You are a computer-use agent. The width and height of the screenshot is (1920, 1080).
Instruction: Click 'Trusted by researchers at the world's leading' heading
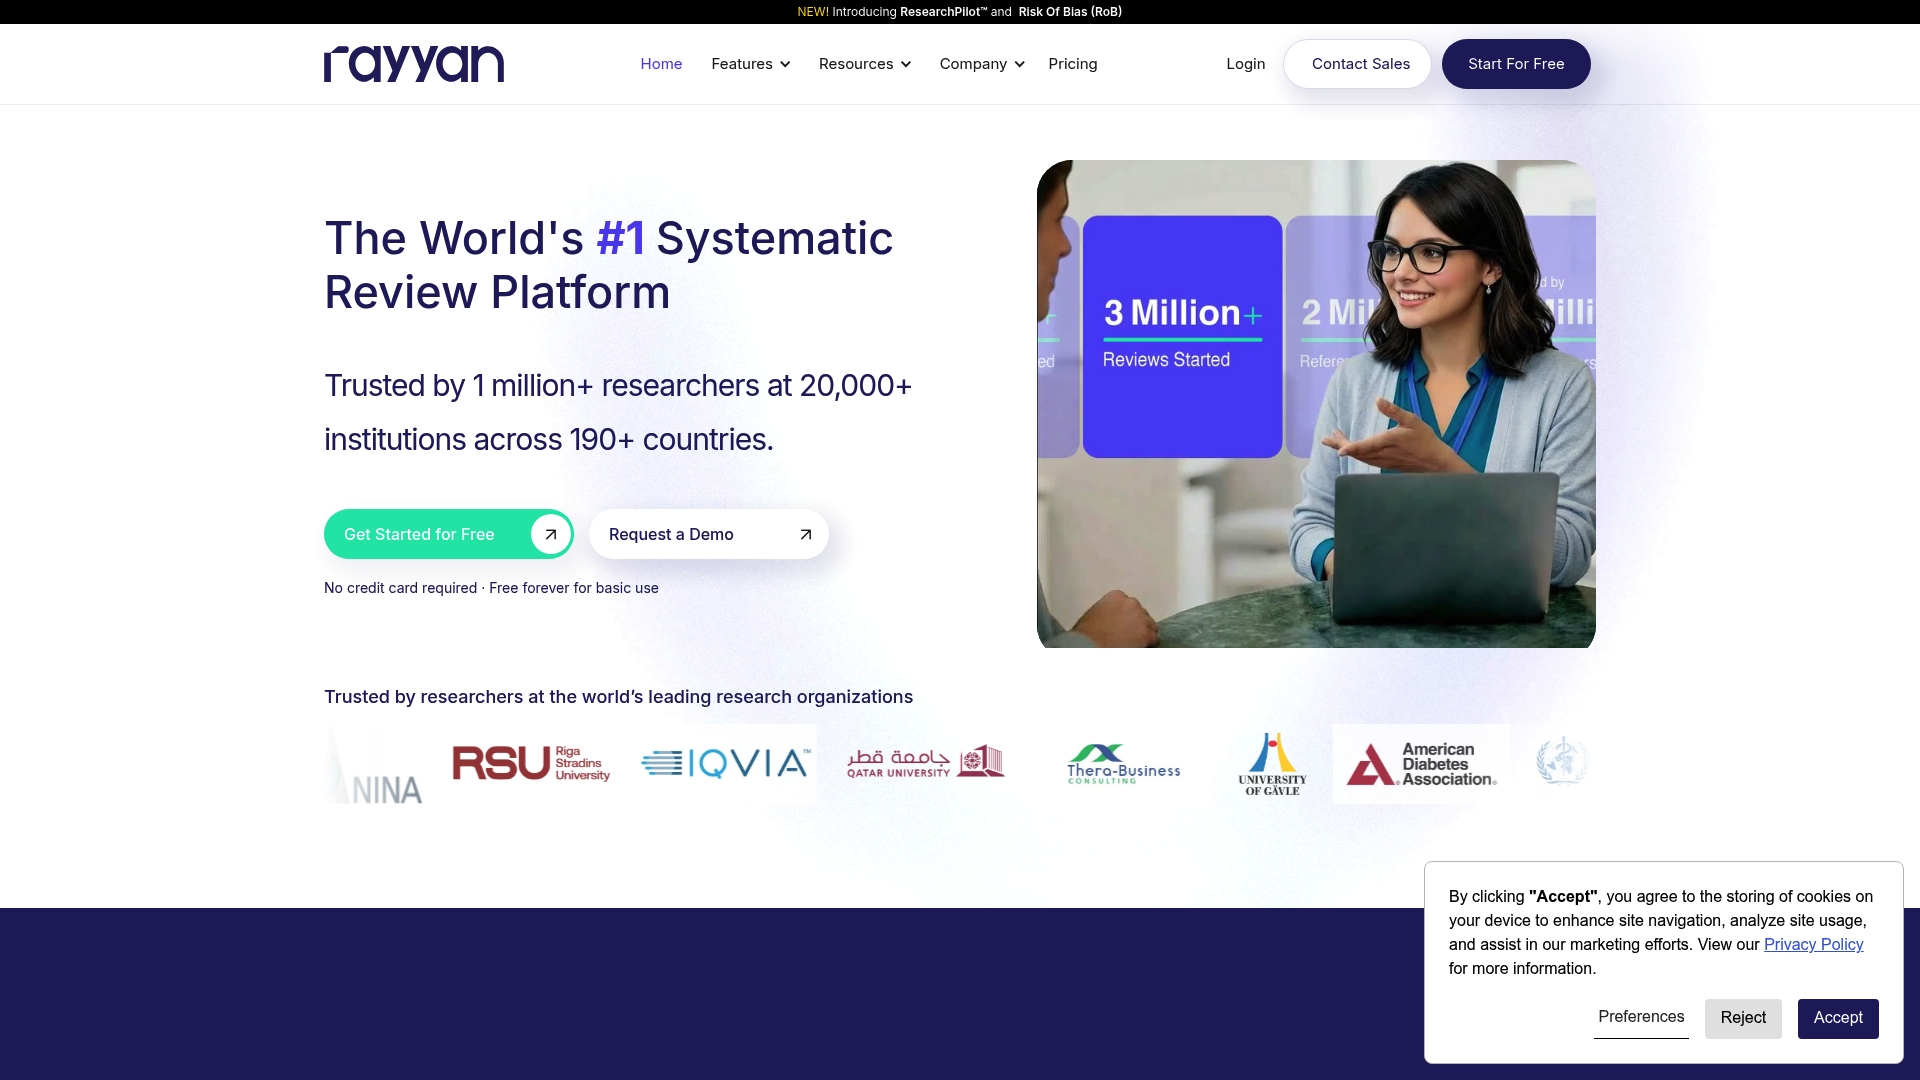click(x=618, y=697)
